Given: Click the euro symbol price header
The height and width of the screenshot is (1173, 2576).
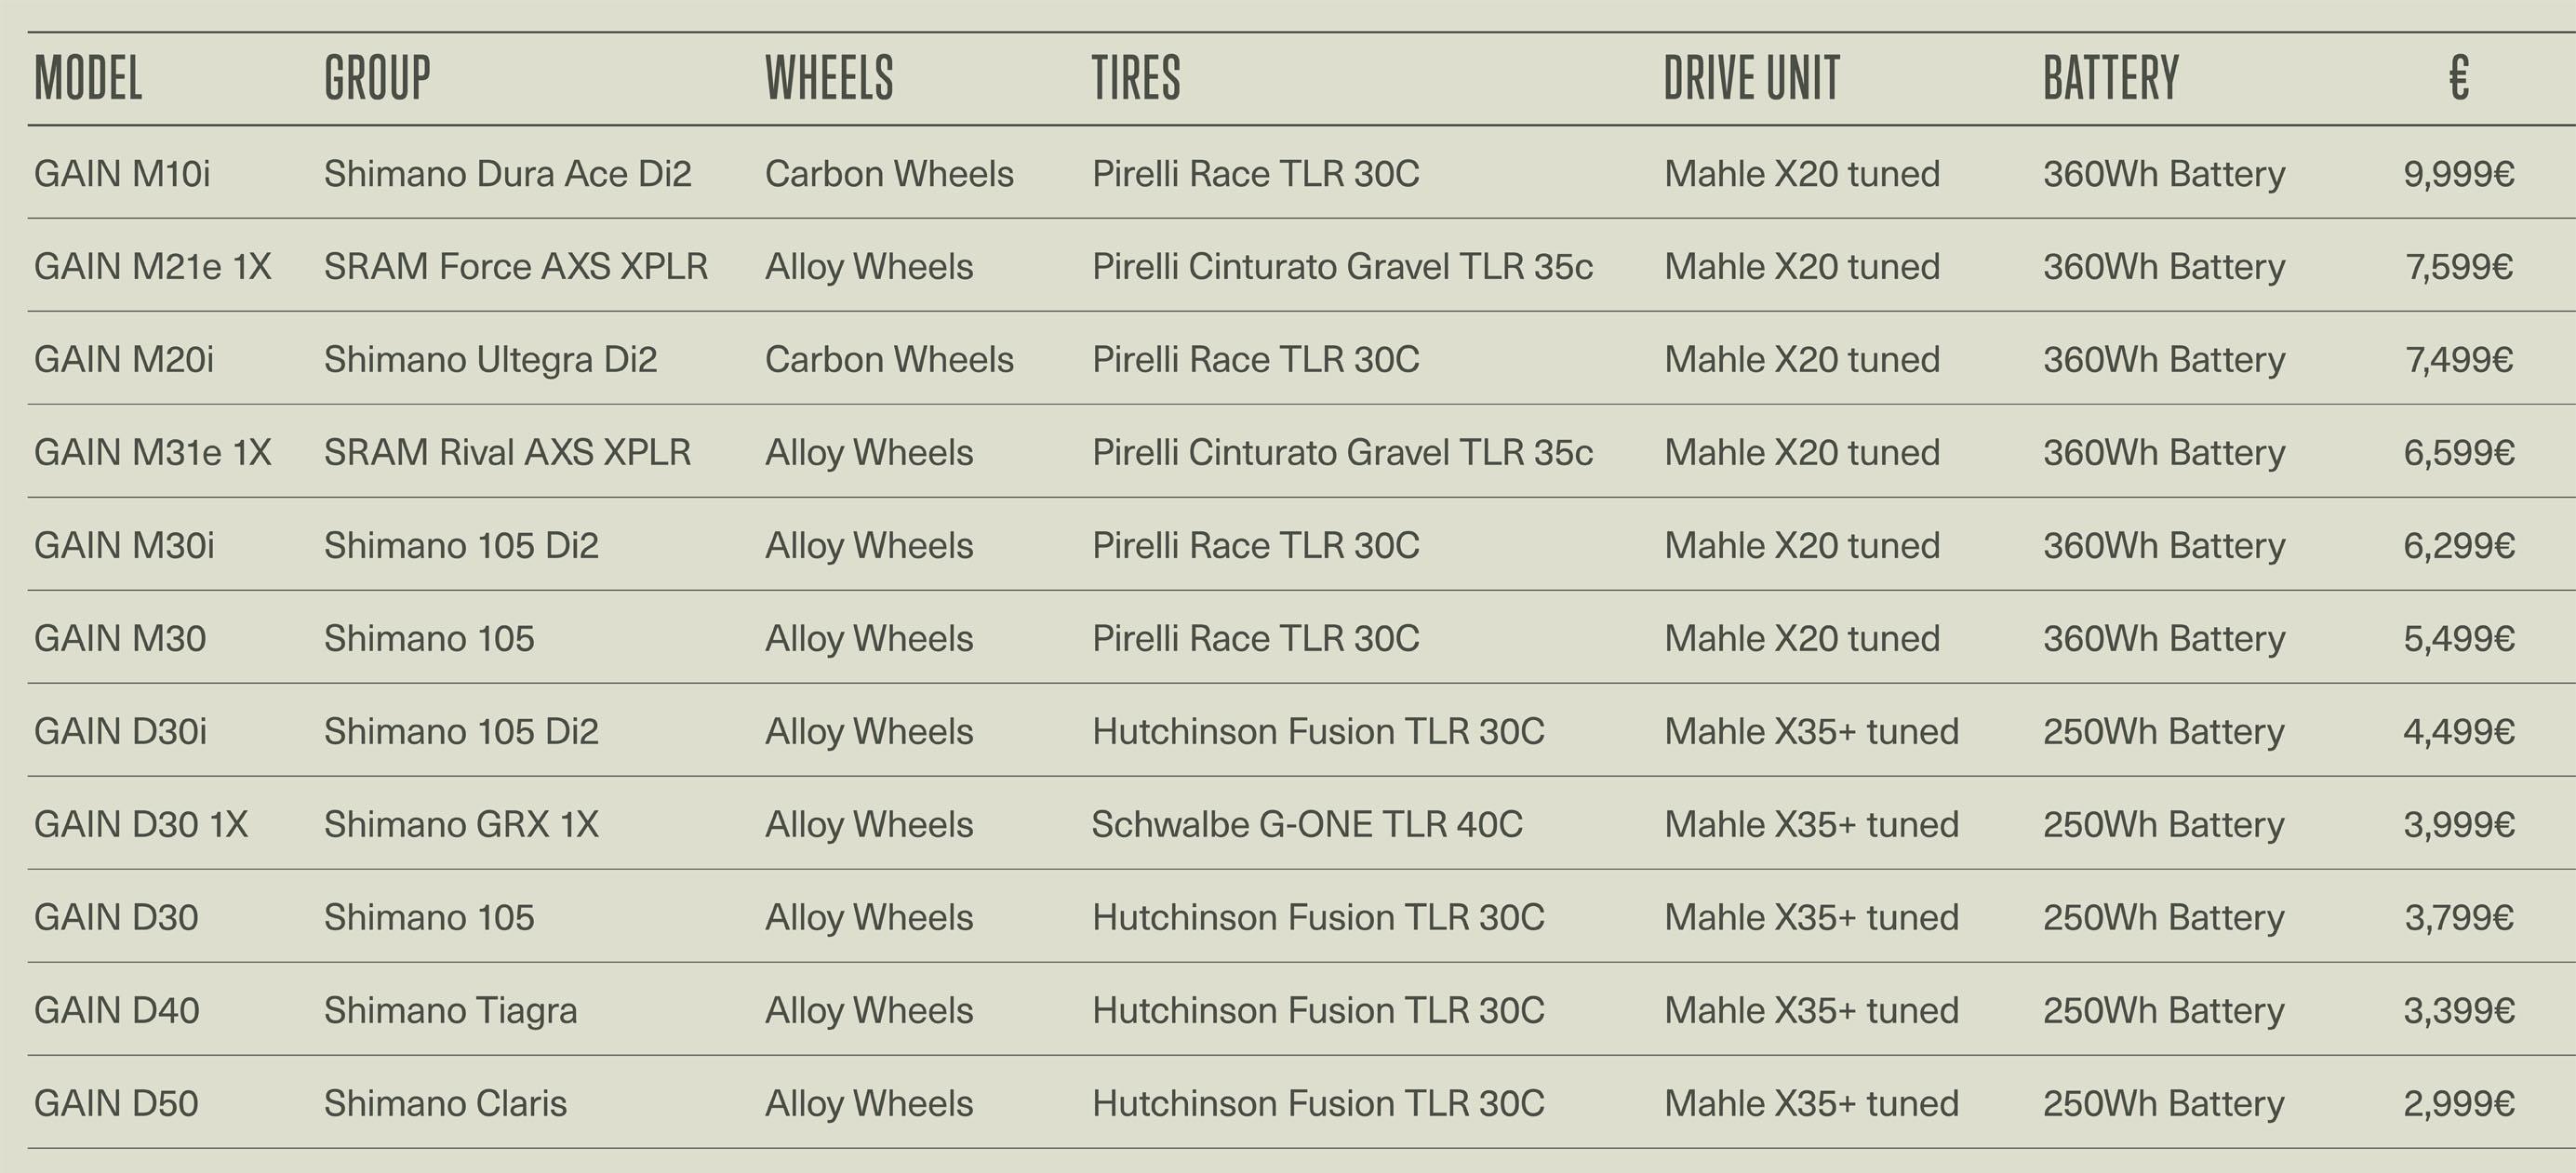Looking at the screenshot, I should tap(2459, 78).
